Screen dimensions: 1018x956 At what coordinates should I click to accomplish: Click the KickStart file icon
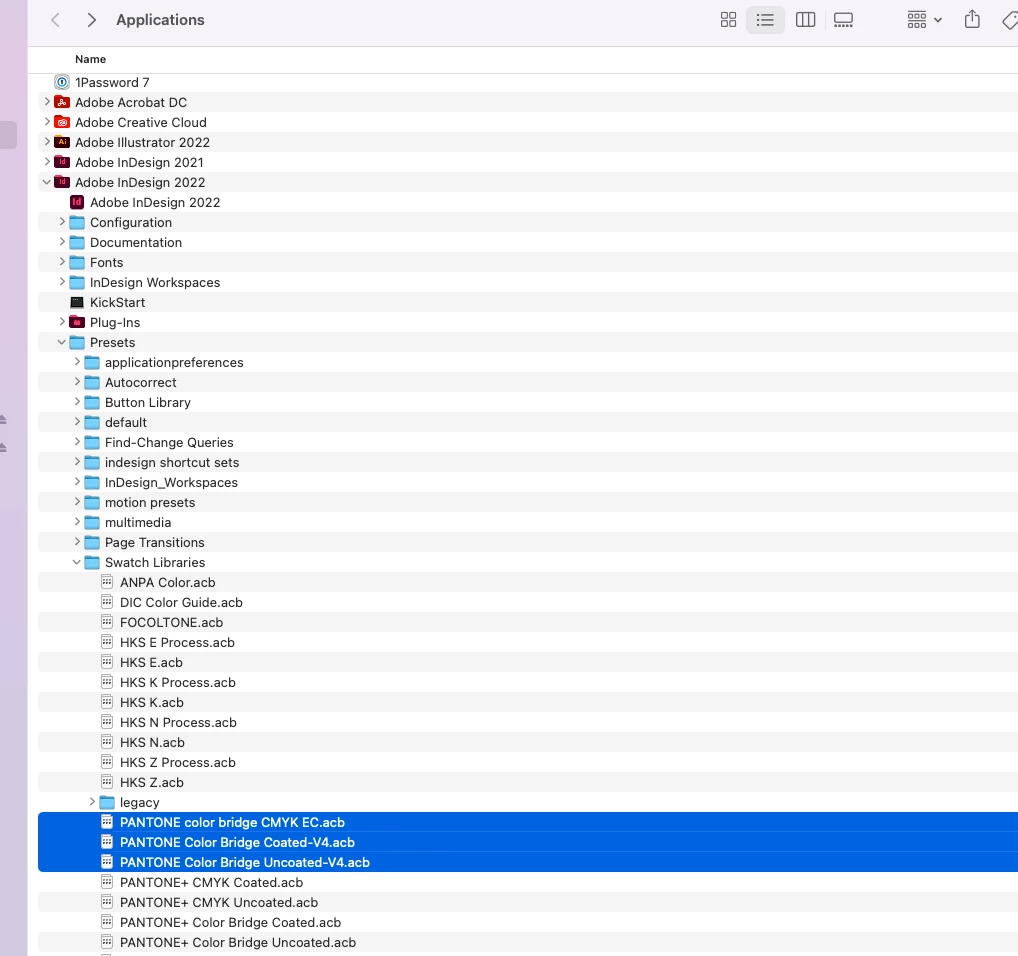pyautogui.click(x=77, y=302)
